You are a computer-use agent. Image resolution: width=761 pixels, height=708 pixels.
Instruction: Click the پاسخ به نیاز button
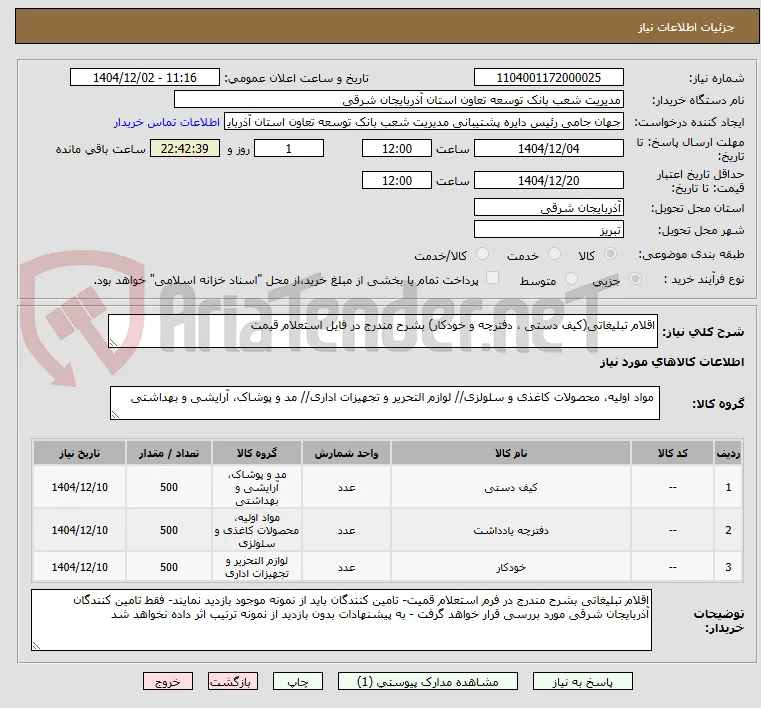582,682
